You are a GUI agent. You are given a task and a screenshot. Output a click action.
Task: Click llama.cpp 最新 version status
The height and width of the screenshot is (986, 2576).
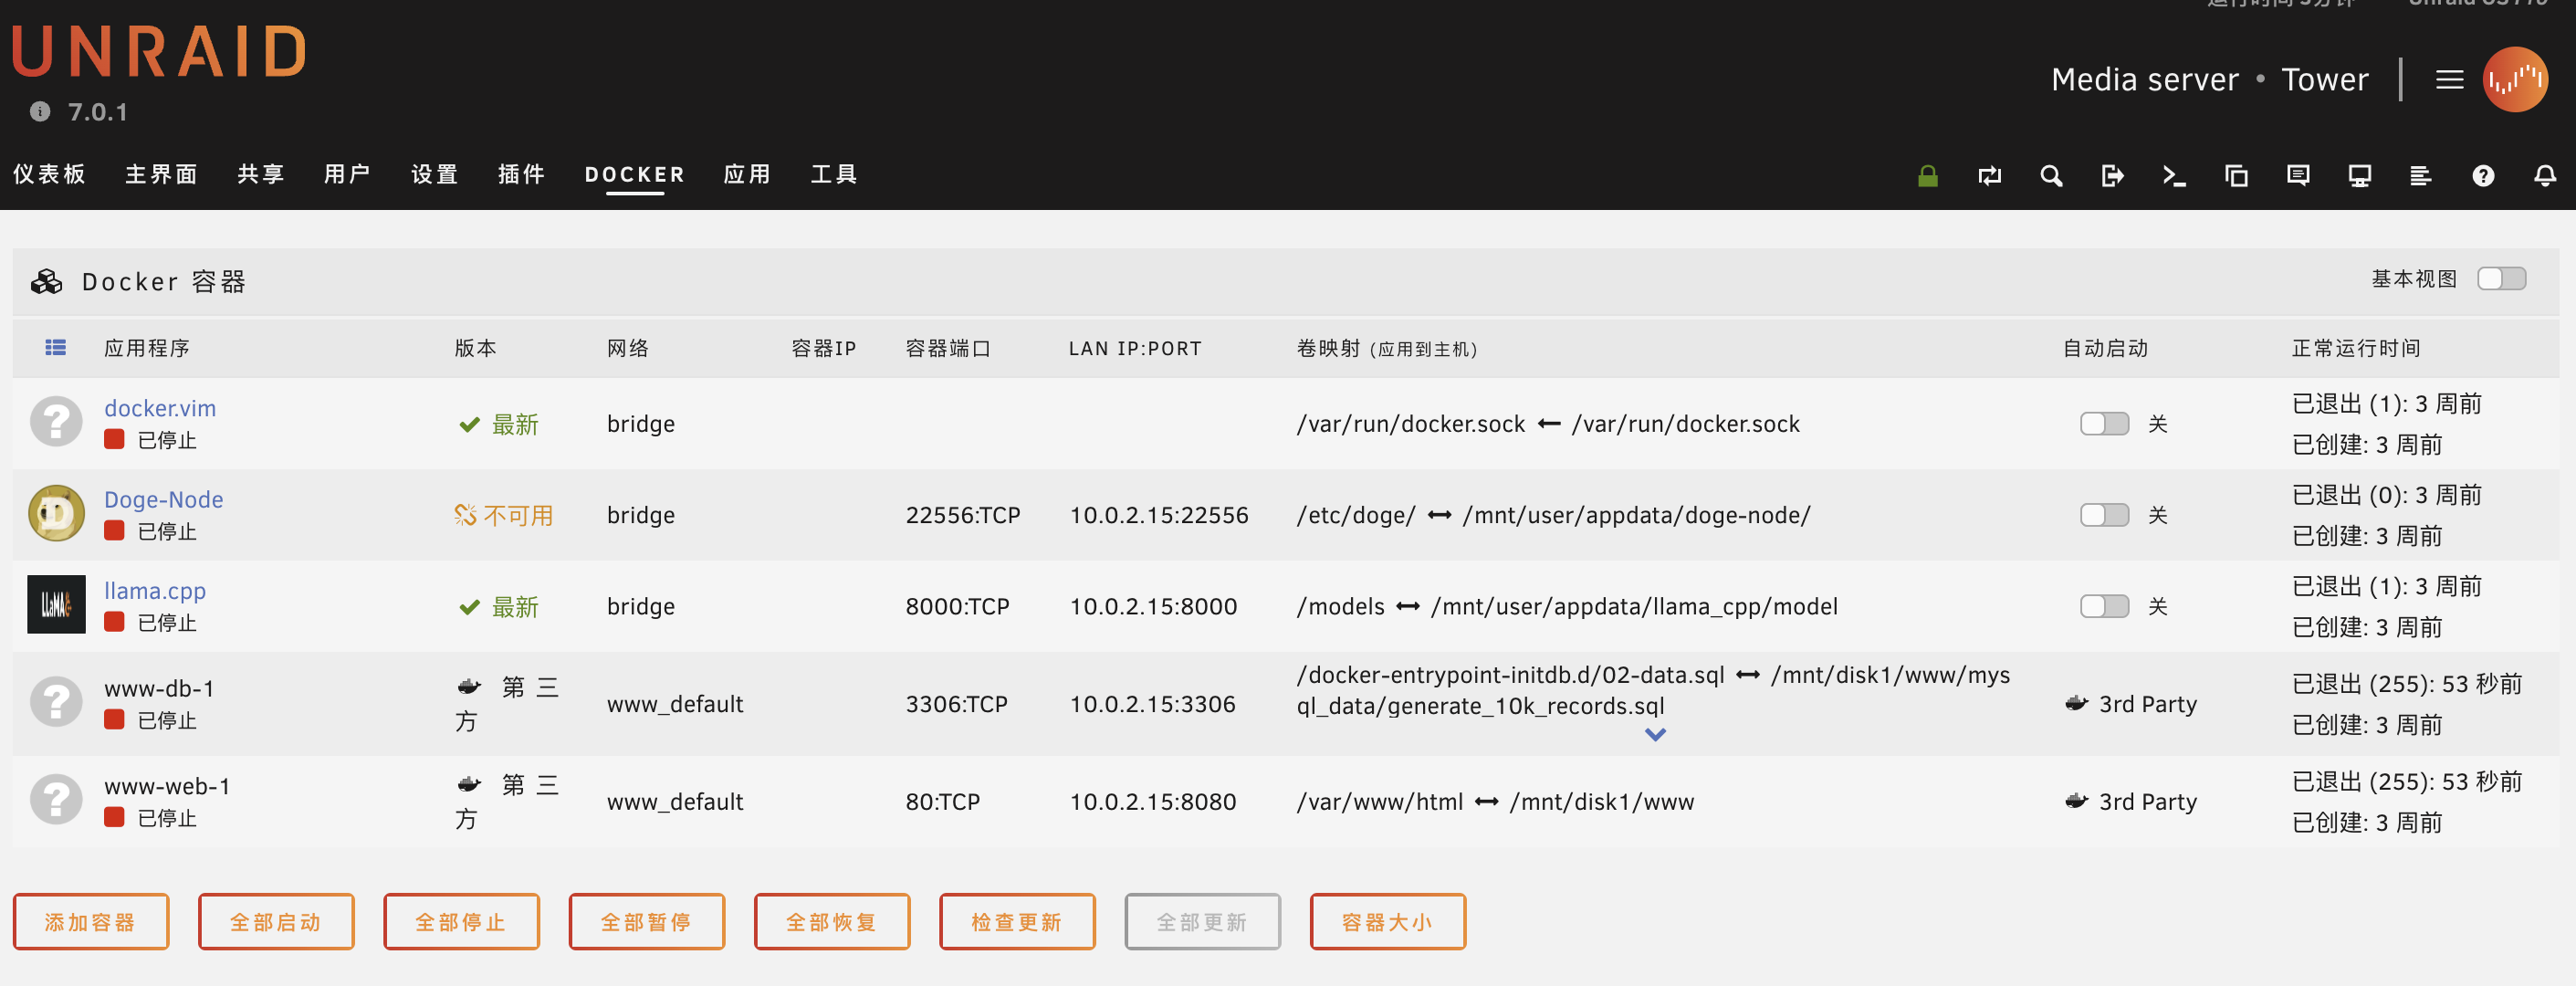tap(498, 606)
